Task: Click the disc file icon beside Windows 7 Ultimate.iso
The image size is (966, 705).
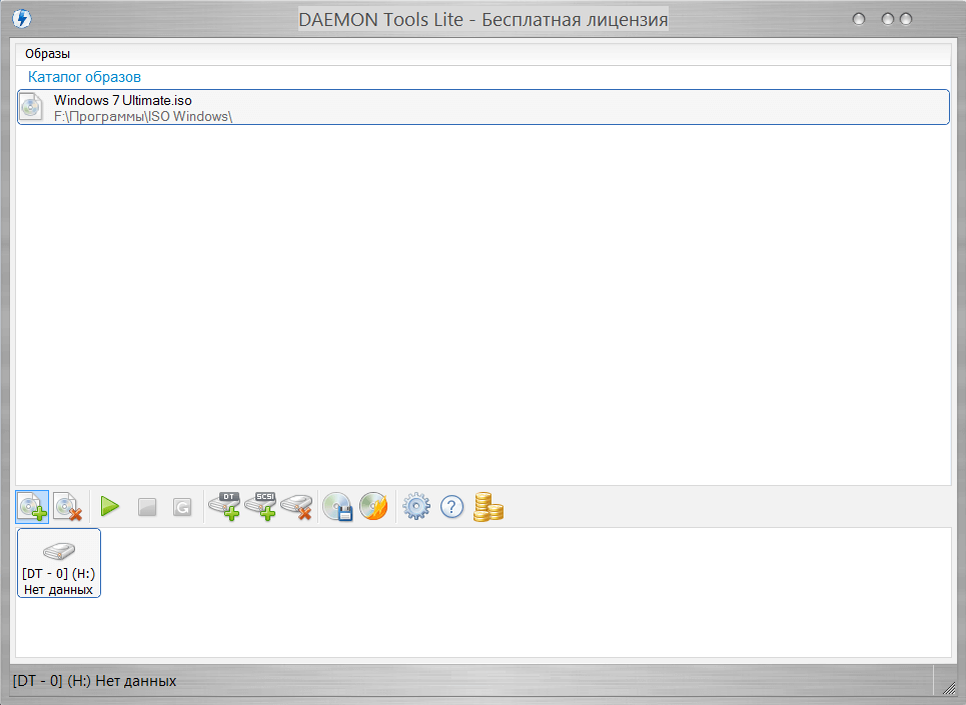Action: [x=31, y=107]
